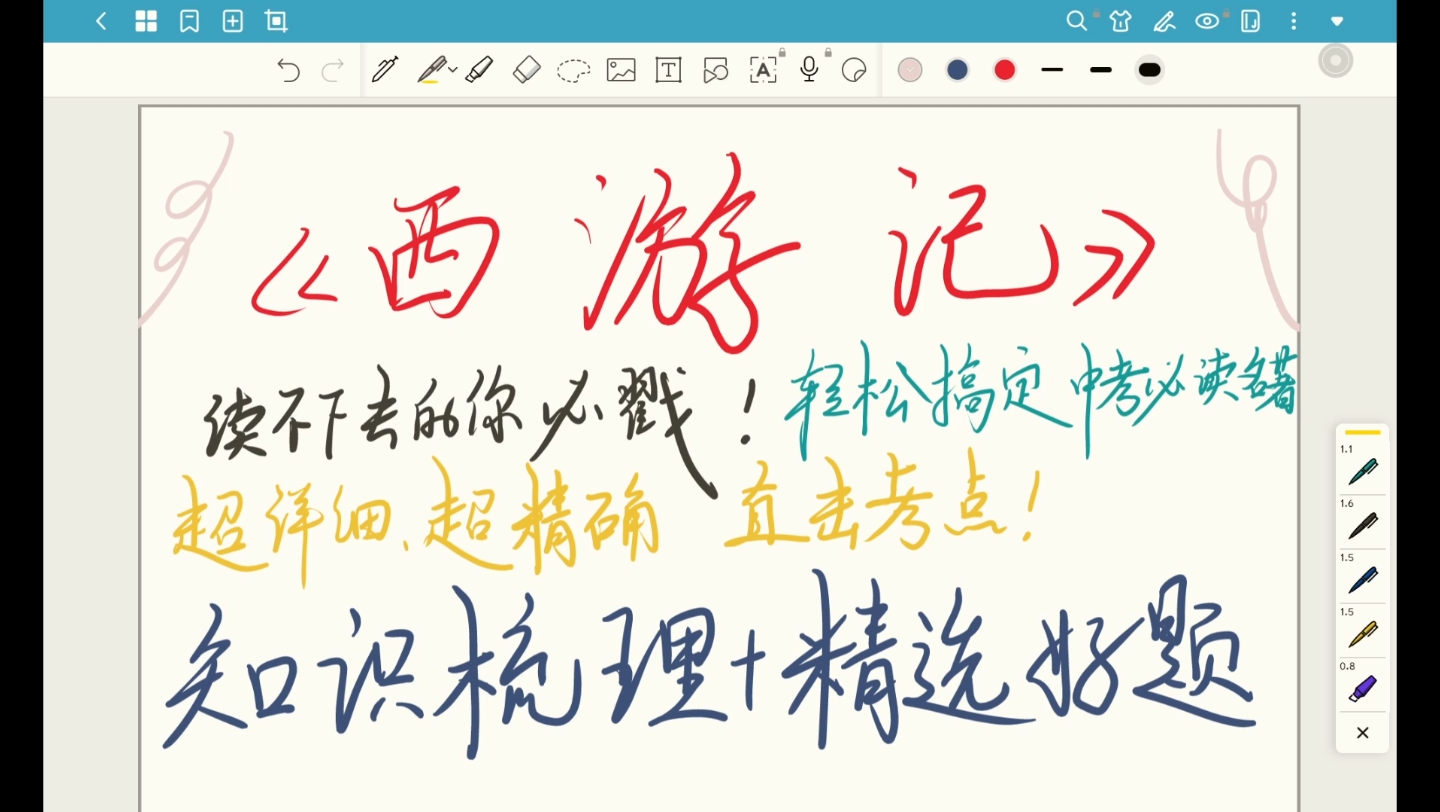Expand the highlighter tool options arrow
1440x812 pixels.
[453, 69]
